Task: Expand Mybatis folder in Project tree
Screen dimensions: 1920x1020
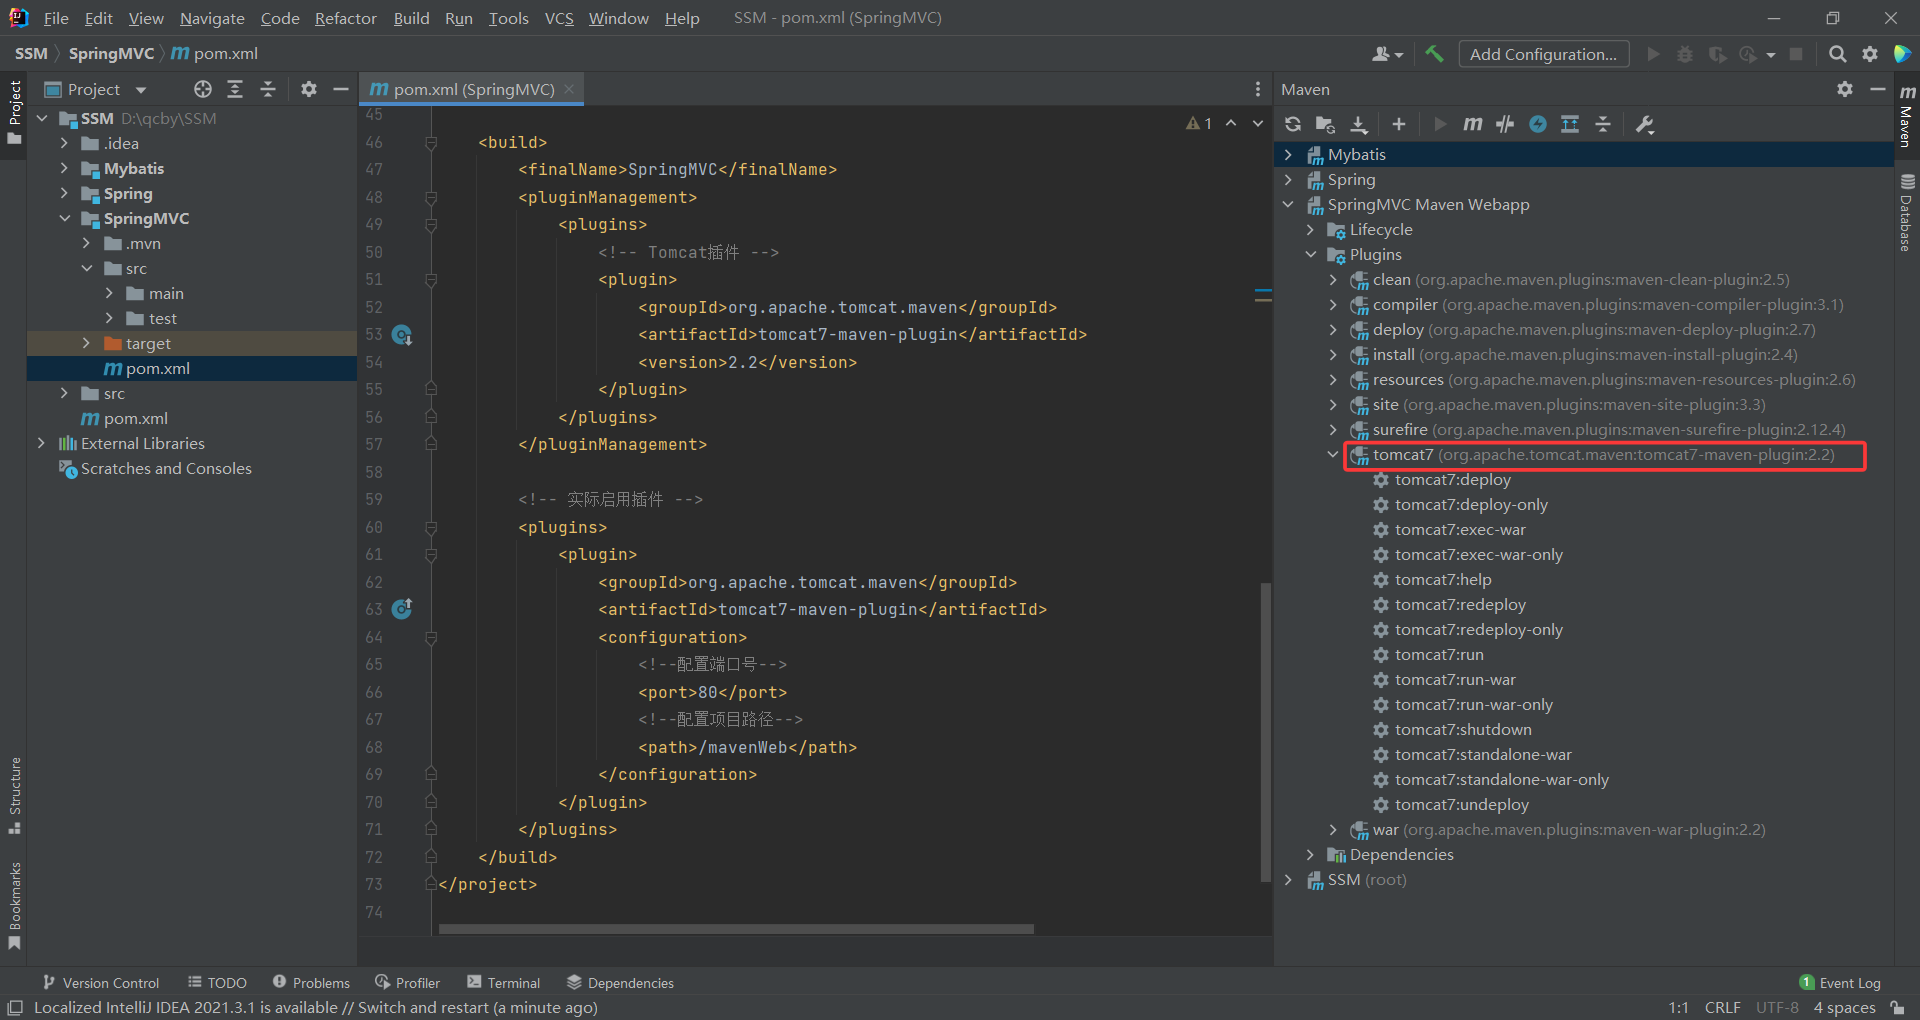Action: (x=64, y=168)
